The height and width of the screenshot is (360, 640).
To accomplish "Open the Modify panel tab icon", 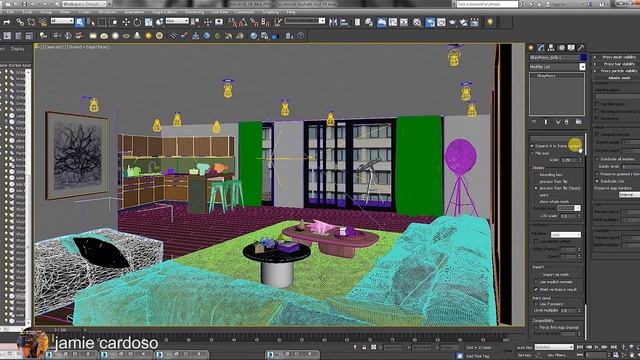I will point(541,48).
